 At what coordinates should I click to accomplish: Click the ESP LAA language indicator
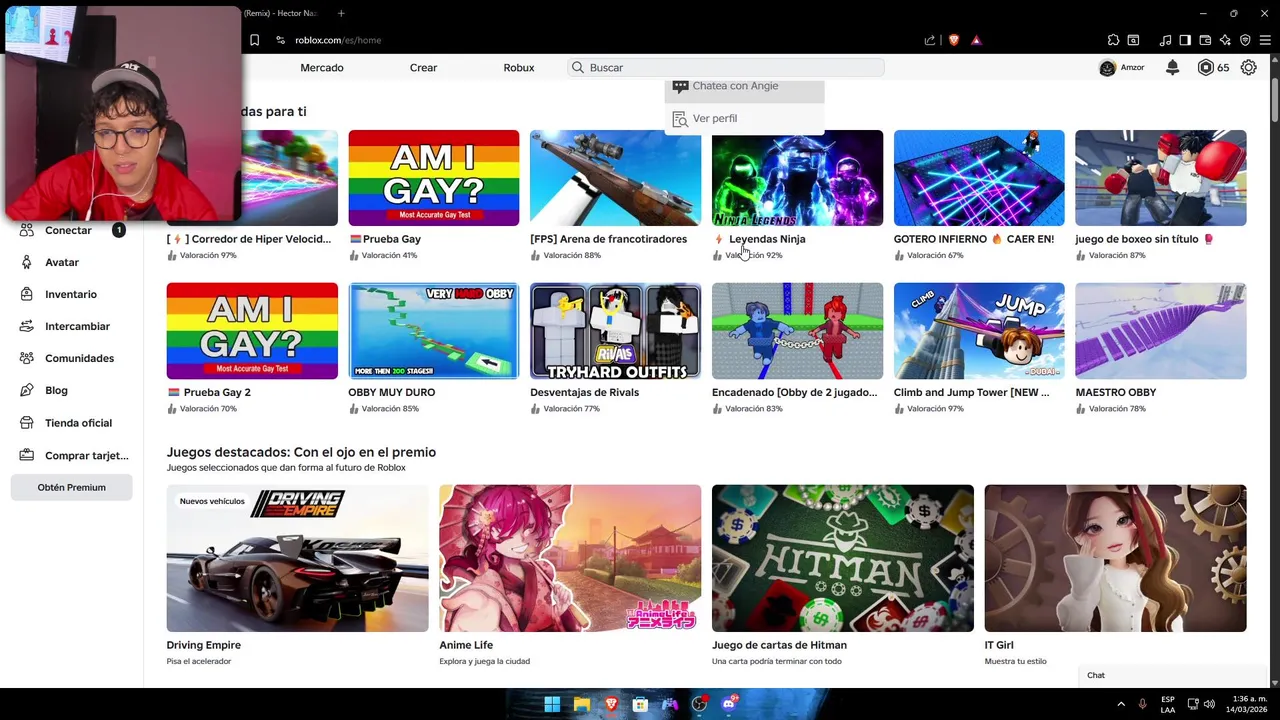(x=1168, y=704)
